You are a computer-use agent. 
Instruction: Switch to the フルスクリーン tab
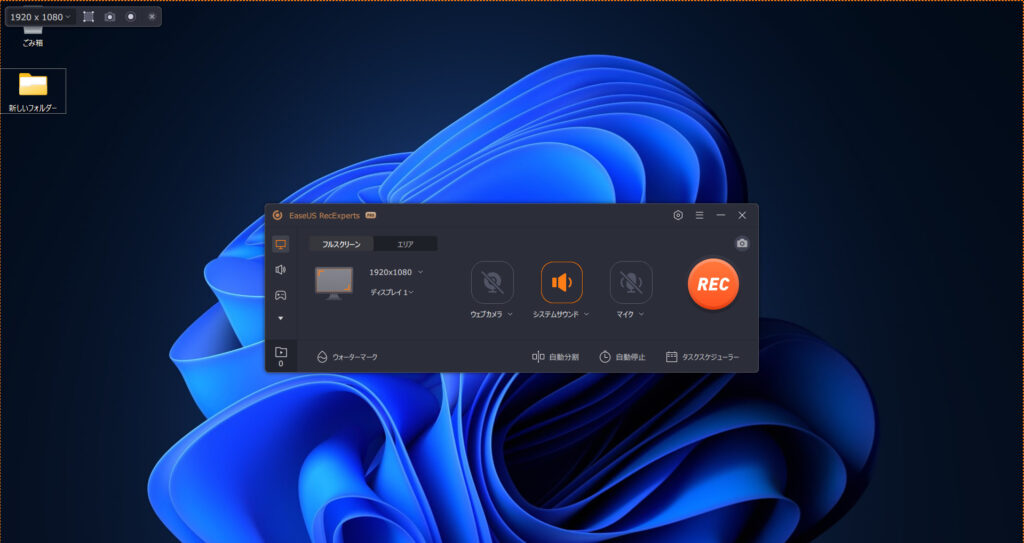coord(341,244)
